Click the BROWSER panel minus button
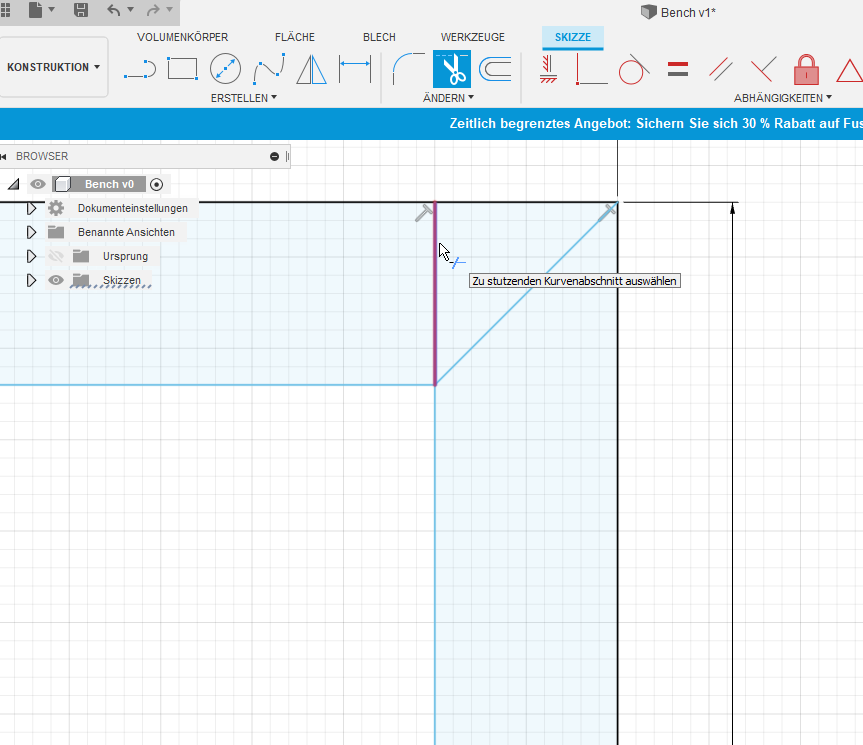The height and width of the screenshot is (745, 863). (275, 156)
